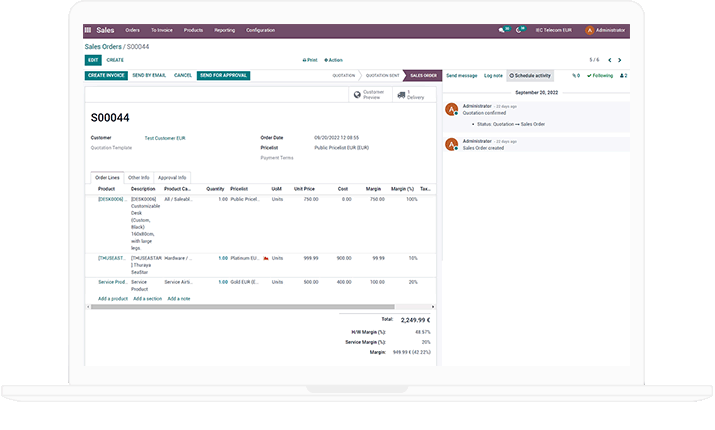Click the Test Customer EUR link
Screen dimensions: 715x430
pyautogui.click(x=165, y=138)
